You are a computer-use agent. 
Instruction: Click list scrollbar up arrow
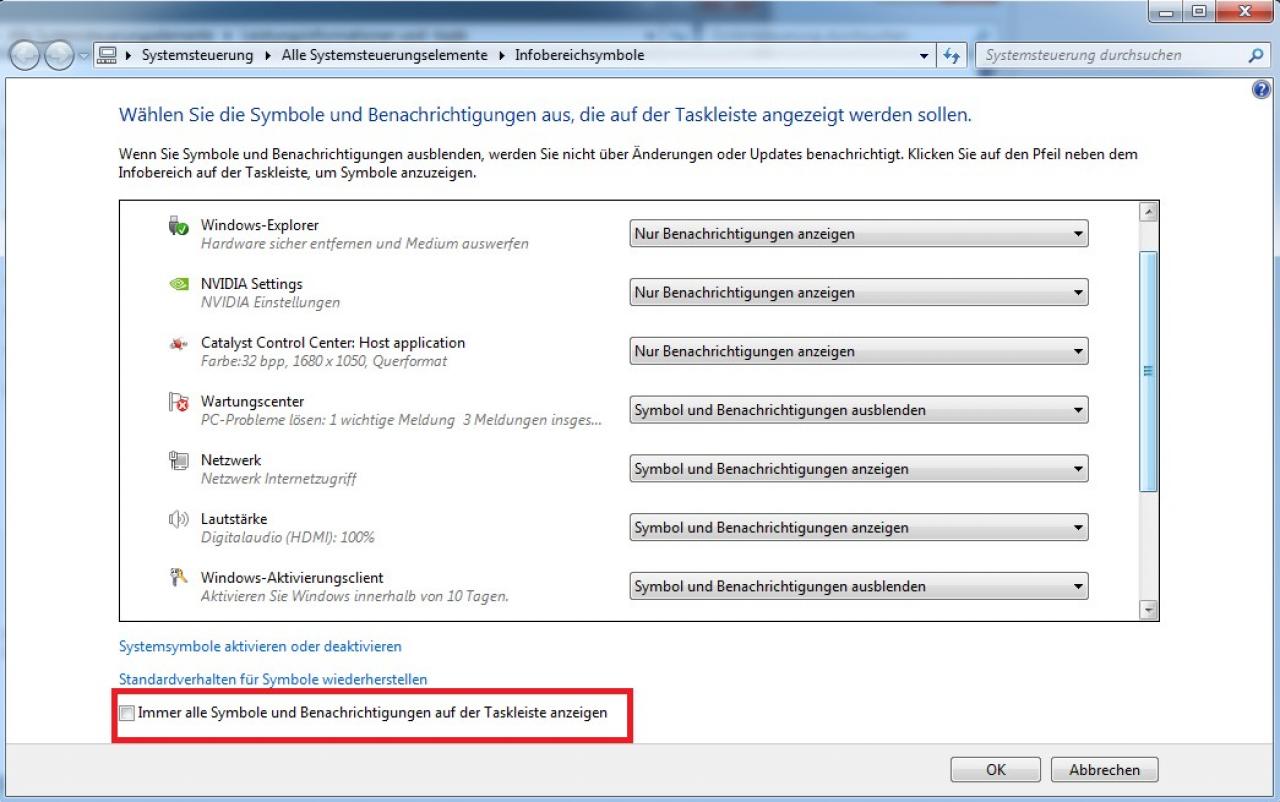[x=1149, y=212]
